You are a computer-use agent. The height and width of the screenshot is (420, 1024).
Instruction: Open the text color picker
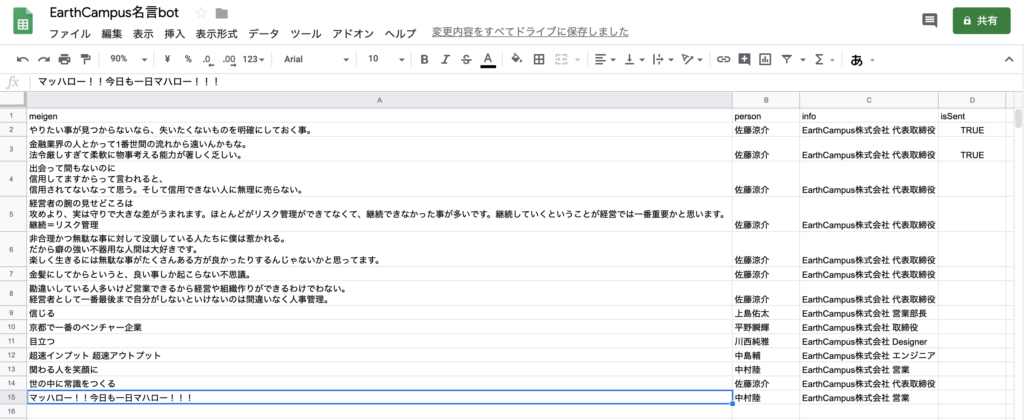(x=488, y=59)
